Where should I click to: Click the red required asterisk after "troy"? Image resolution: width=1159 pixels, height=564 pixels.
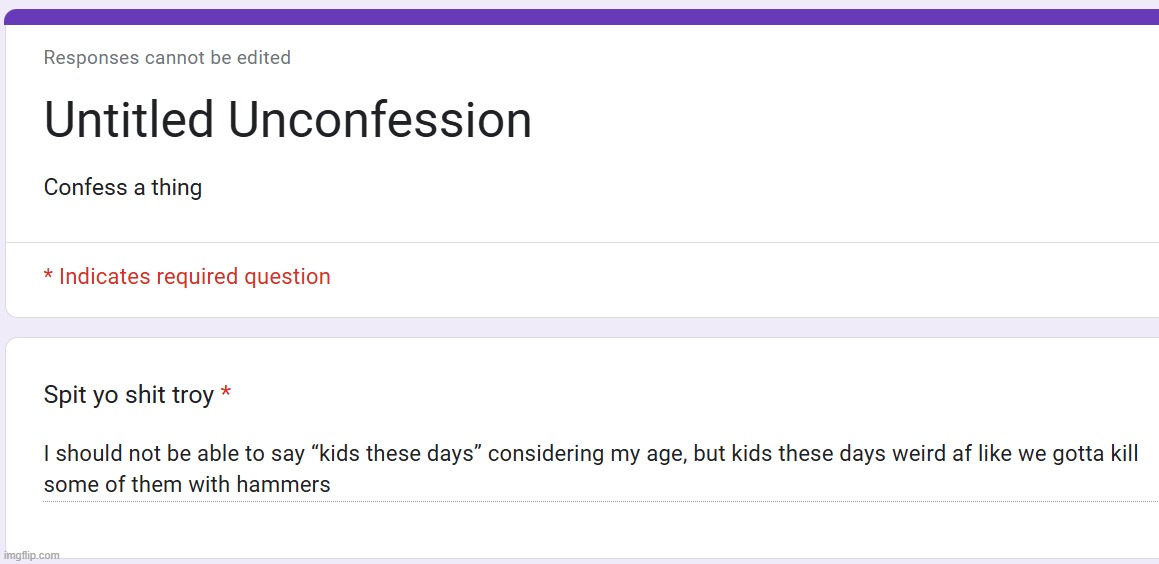(225, 392)
